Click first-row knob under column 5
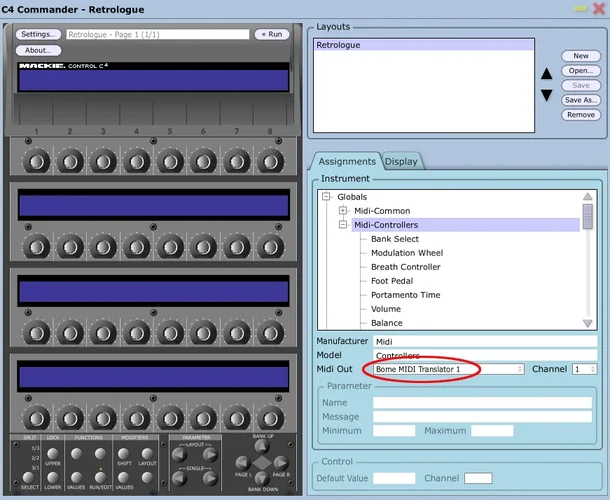Screen dimensions: 610x500 [x=170, y=161]
